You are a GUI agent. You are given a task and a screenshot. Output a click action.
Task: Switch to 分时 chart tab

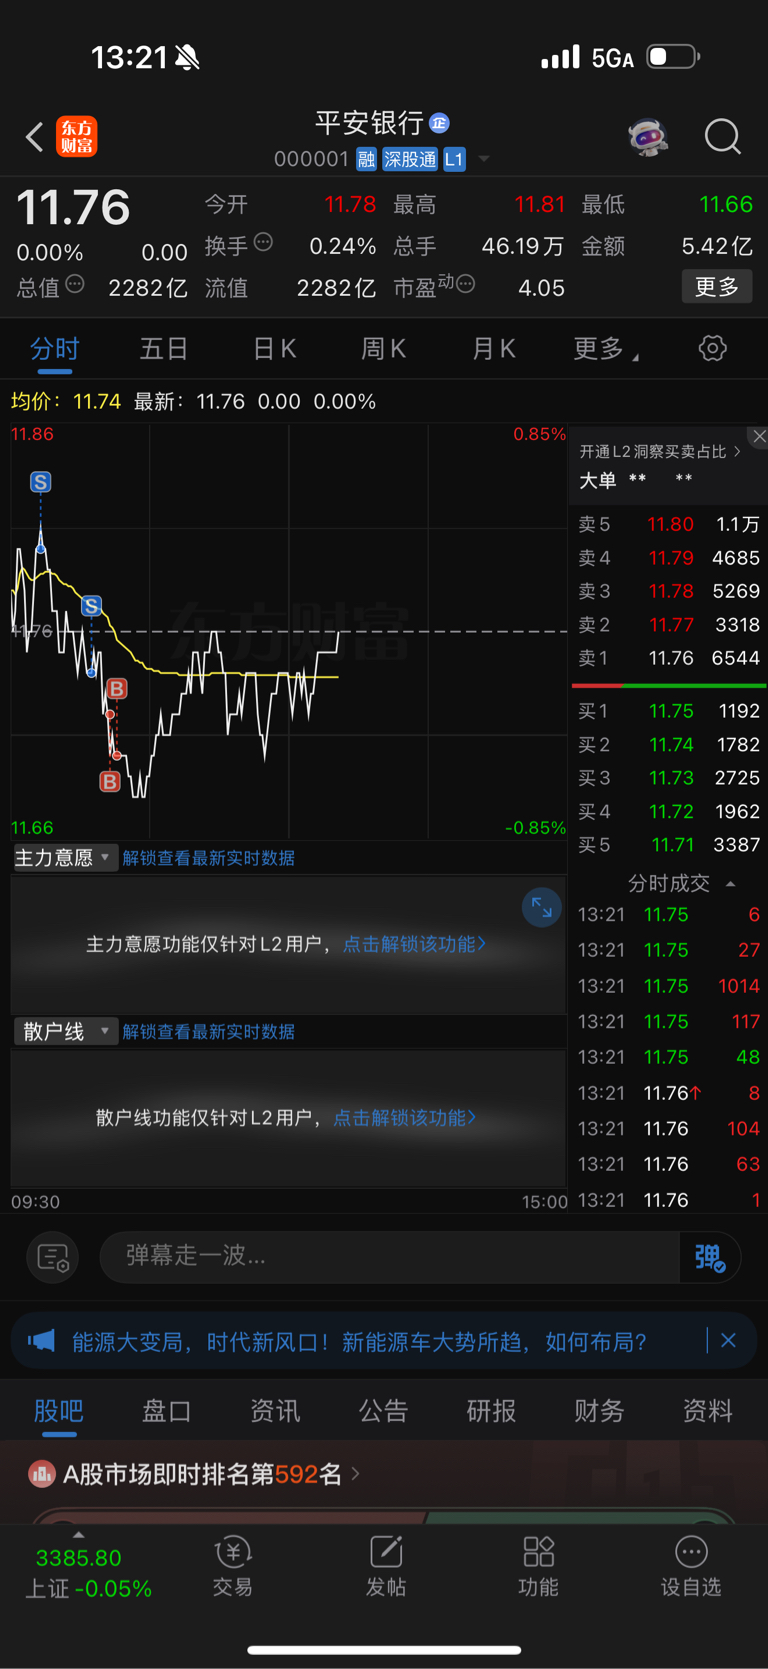pyautogui.click(x=54, y=348)
